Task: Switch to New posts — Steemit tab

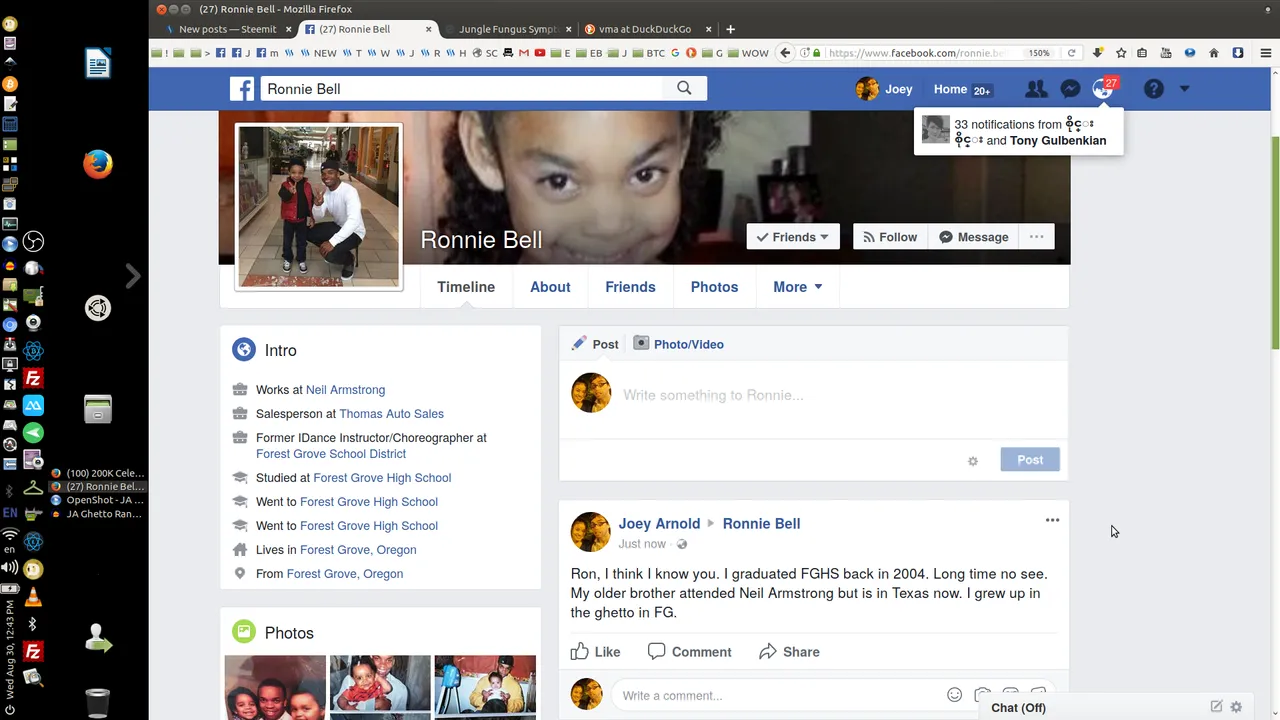Action: click(x=227, y=29)
